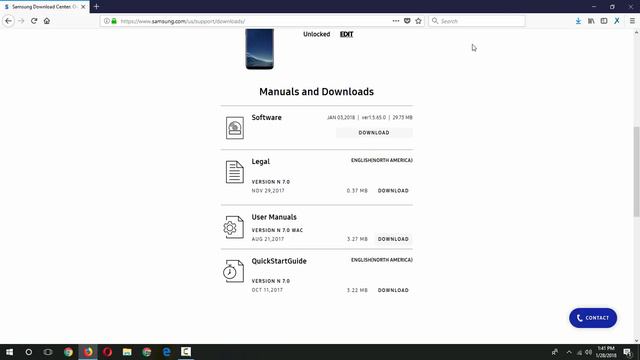640x360 pixels.
Task: Switch to Firefox in the taskbar
Action: (x=88, y=352)
